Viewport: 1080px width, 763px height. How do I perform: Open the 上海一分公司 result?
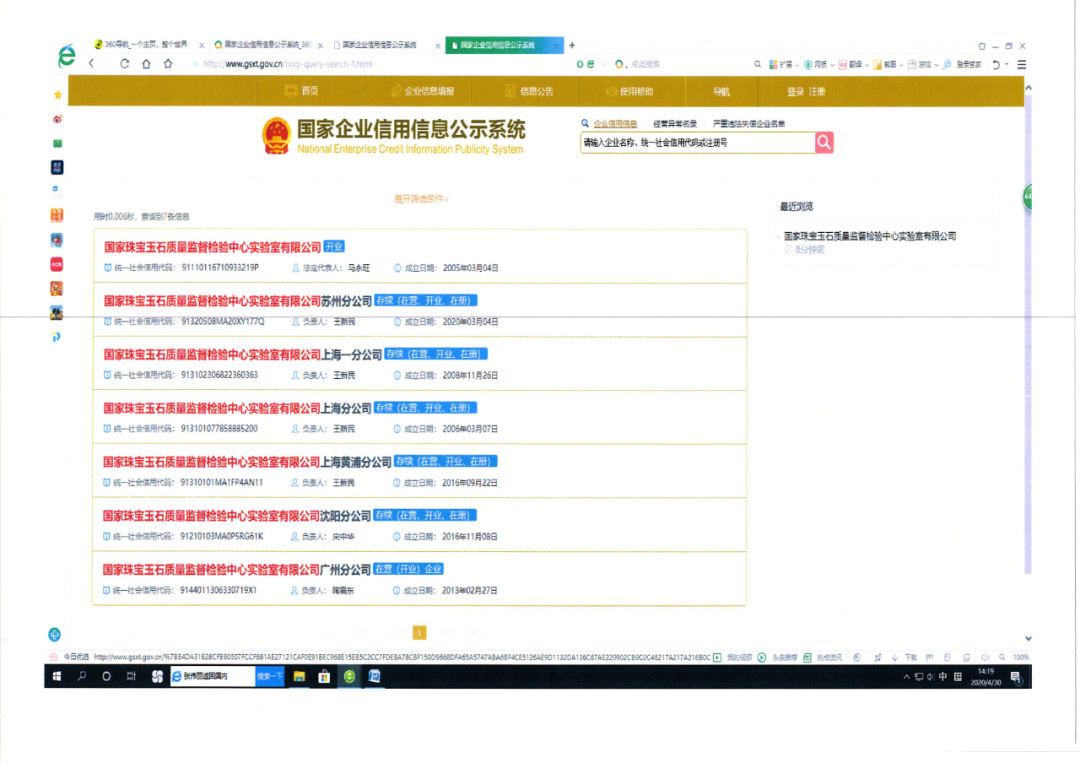tap(242, 355)
